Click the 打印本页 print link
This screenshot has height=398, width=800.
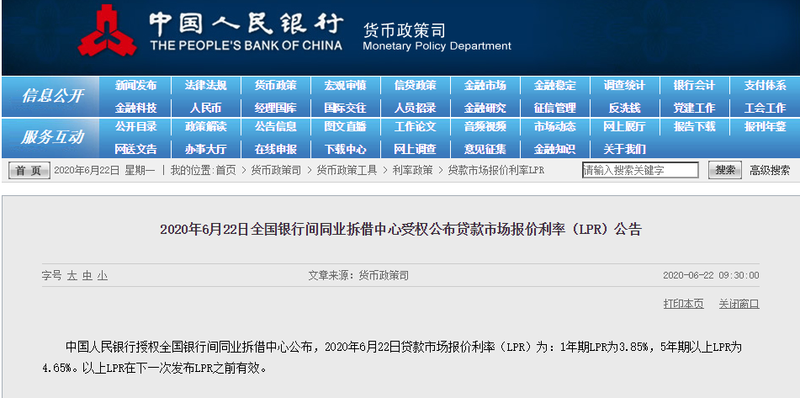(684, 304)
